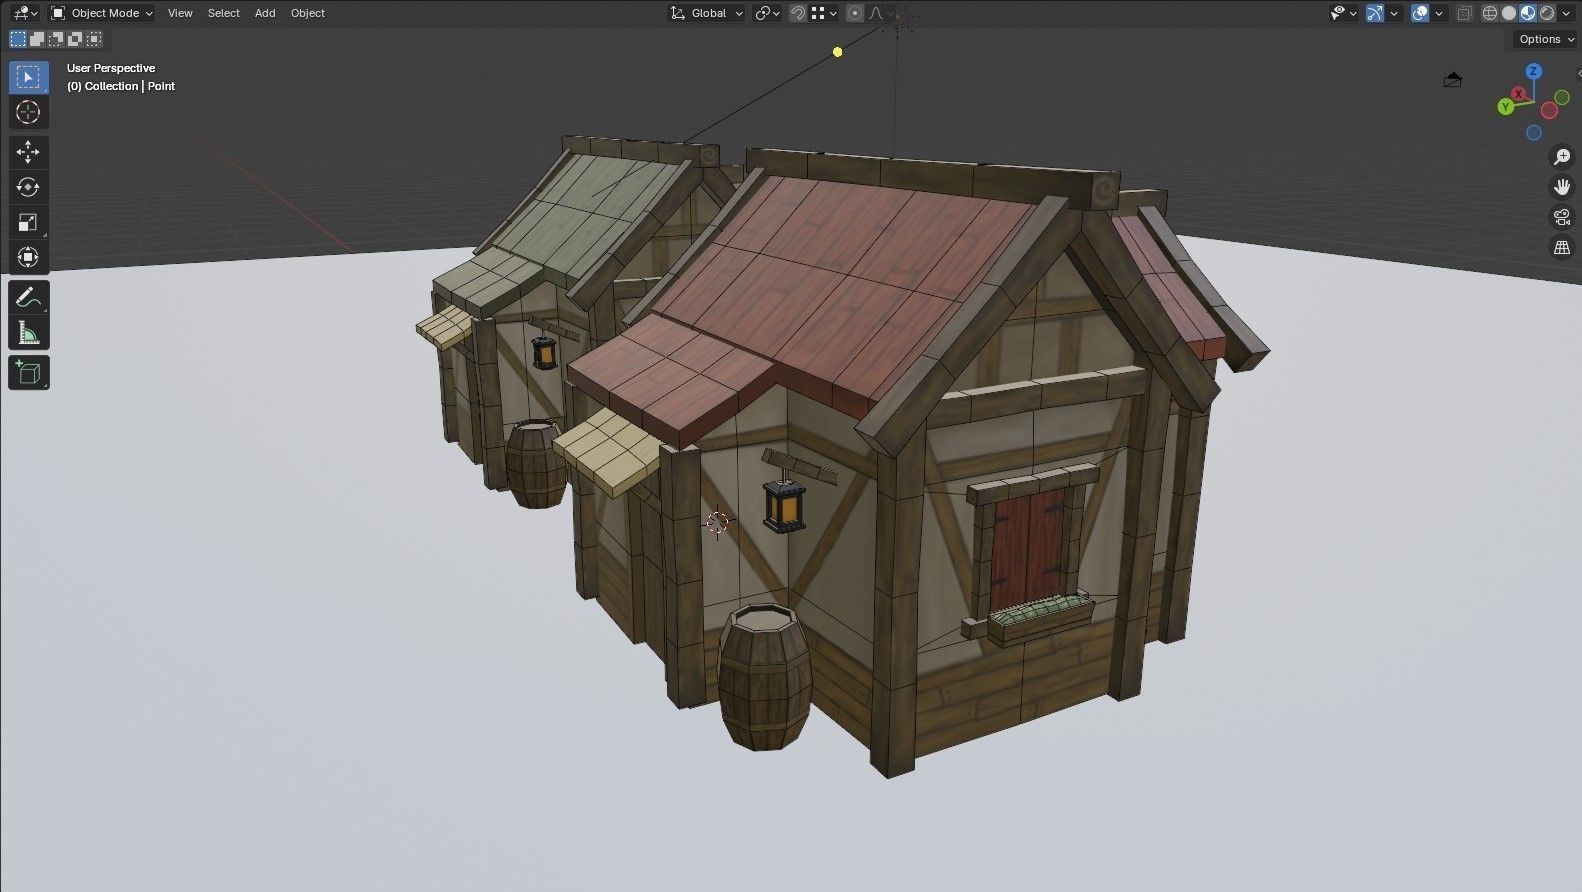Screen dimensions: 1582x892
Task: Click the Pan view hand icon
Action: pos(1561,187)
